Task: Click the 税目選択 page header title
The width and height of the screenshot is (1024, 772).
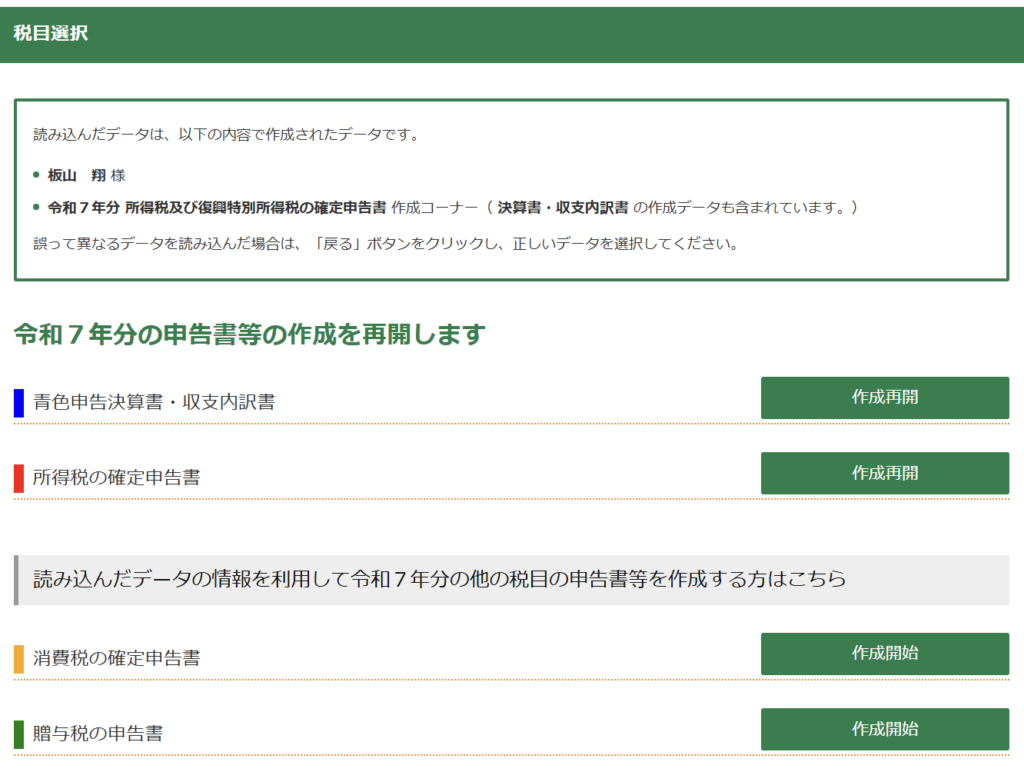Action: tap(51, 34)
